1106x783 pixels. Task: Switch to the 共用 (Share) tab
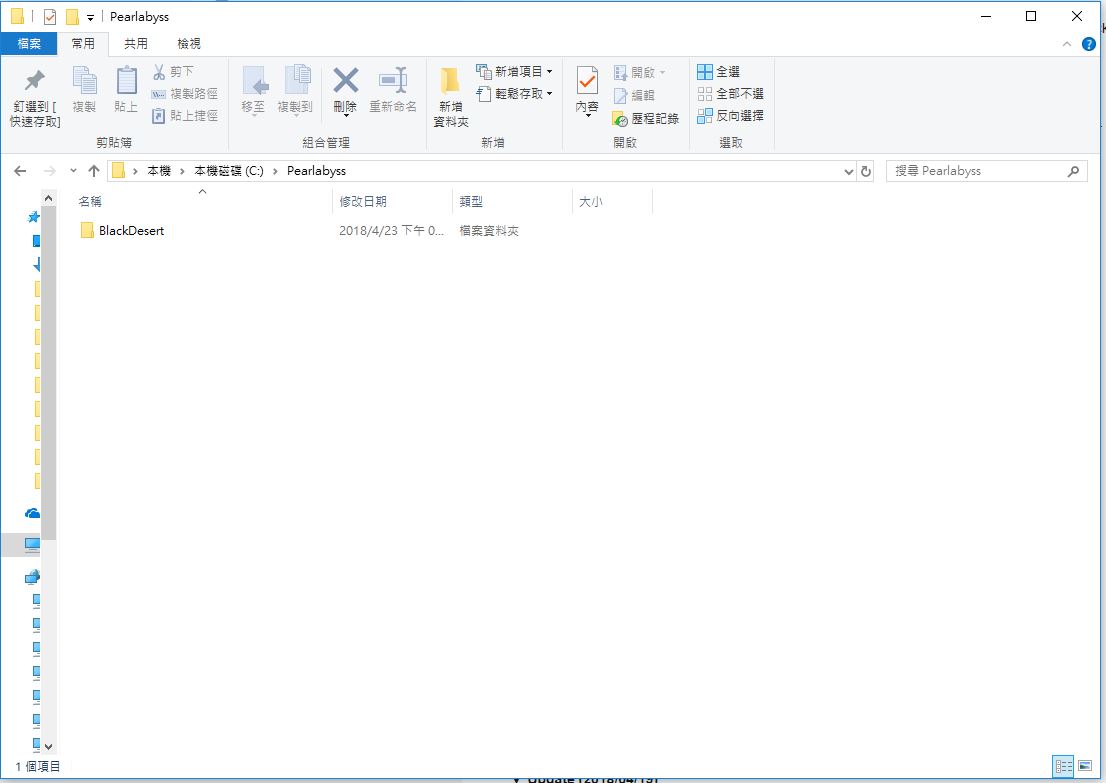[x=136, y=44]
